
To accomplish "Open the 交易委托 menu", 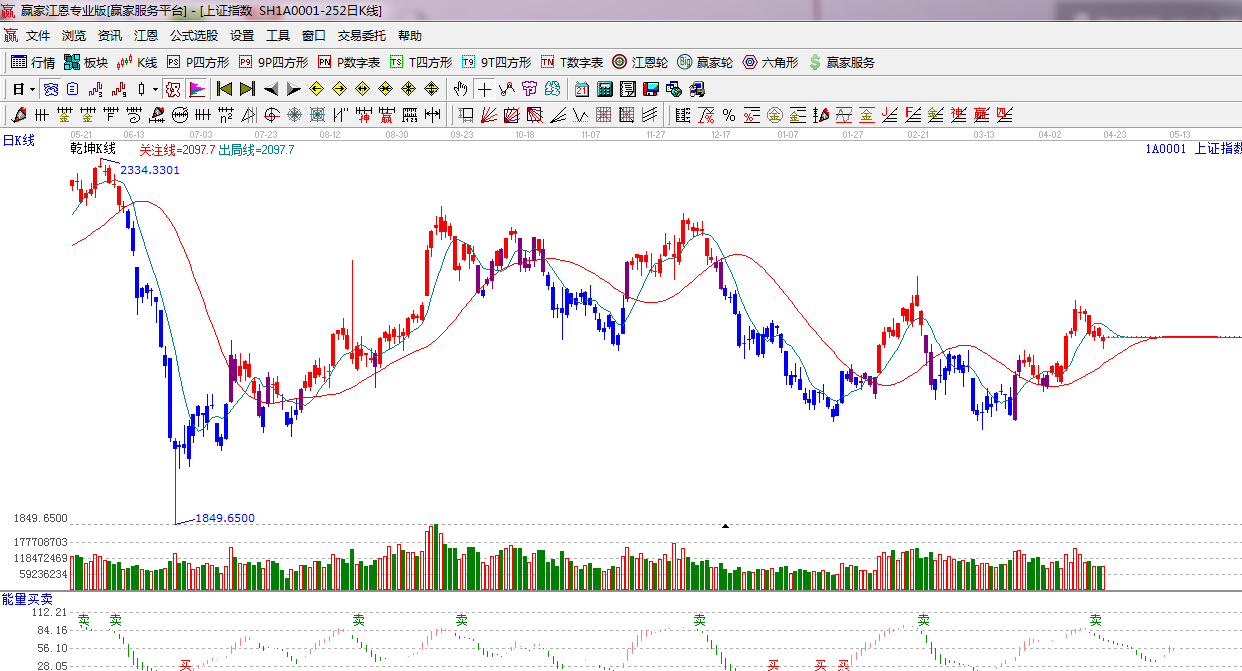I will pos(361,36).
